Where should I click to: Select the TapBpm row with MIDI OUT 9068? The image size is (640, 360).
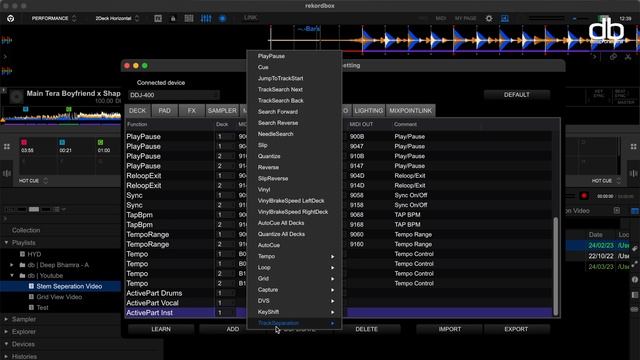pyautogui.click(x=339, y=215)
